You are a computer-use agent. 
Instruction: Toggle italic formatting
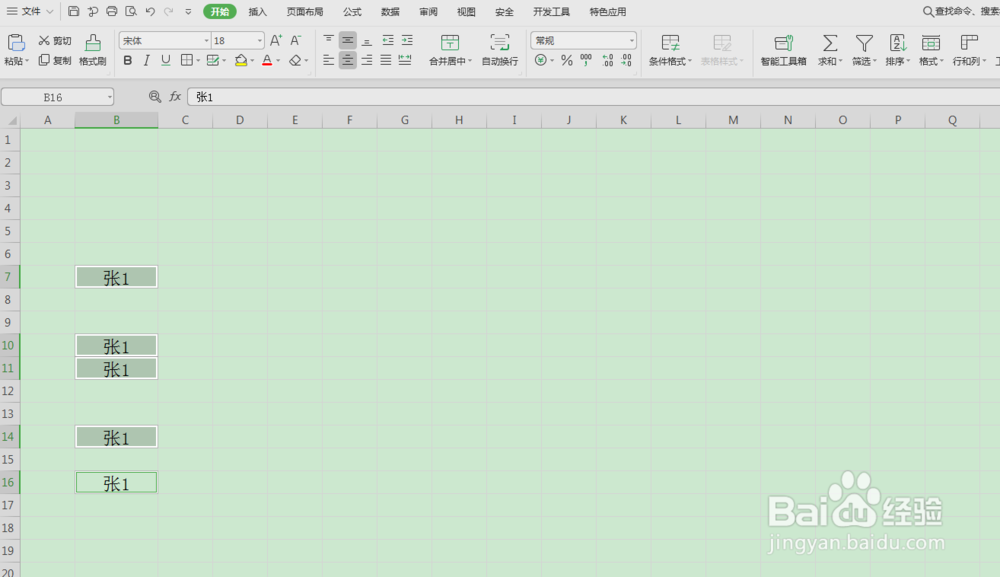point(147,61)
